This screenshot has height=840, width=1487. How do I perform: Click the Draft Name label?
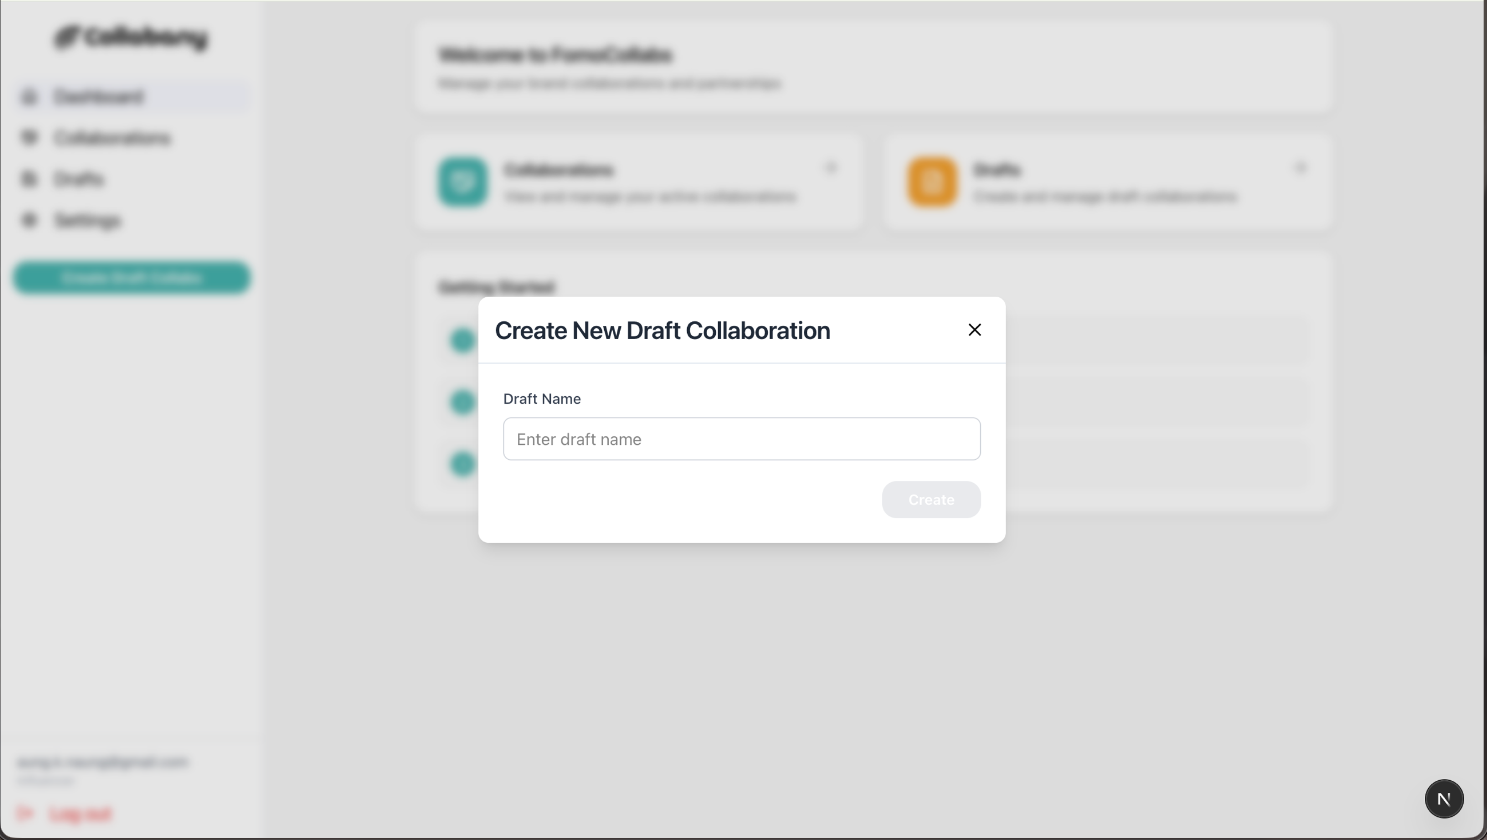542,399
